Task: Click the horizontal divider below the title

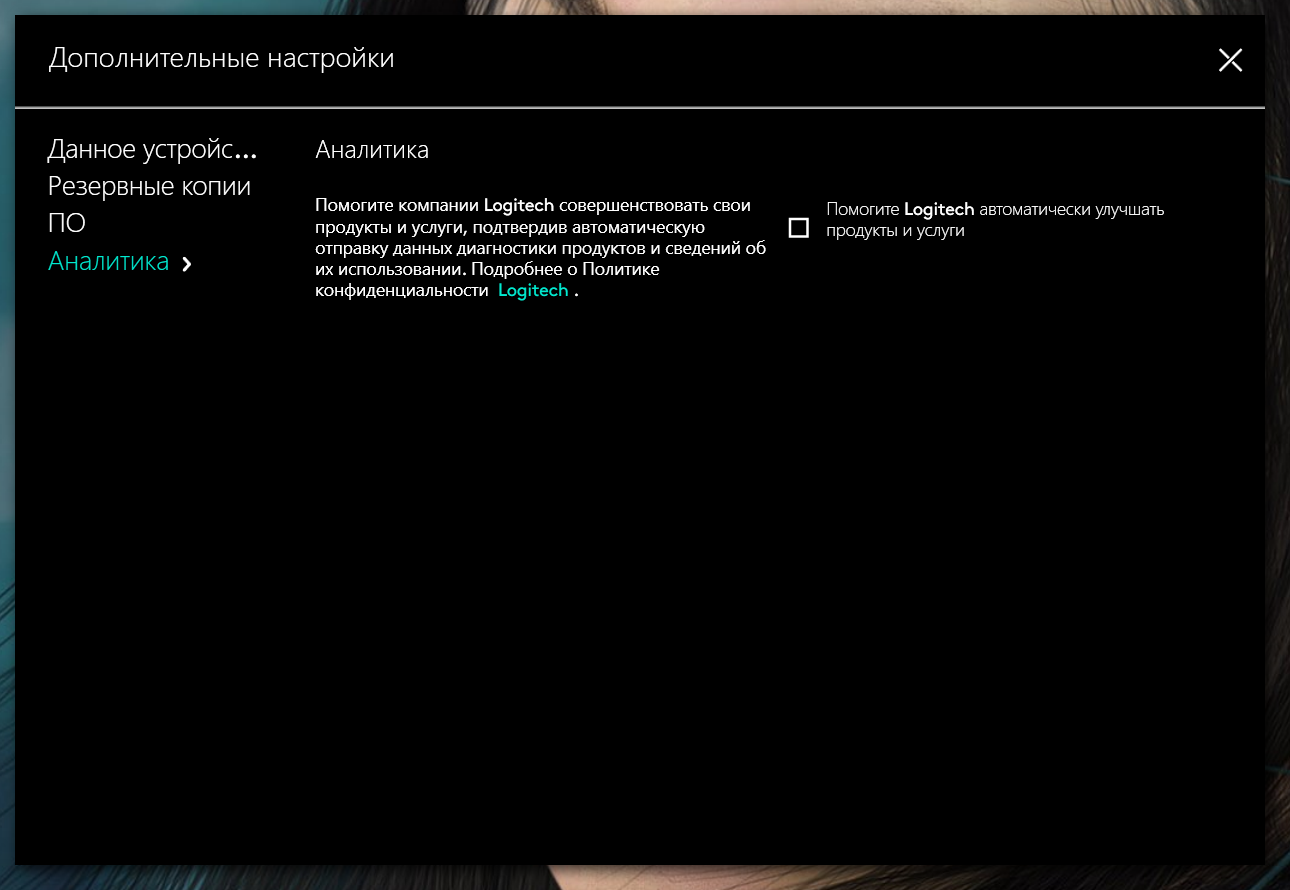Action: [x=640, y=106]
